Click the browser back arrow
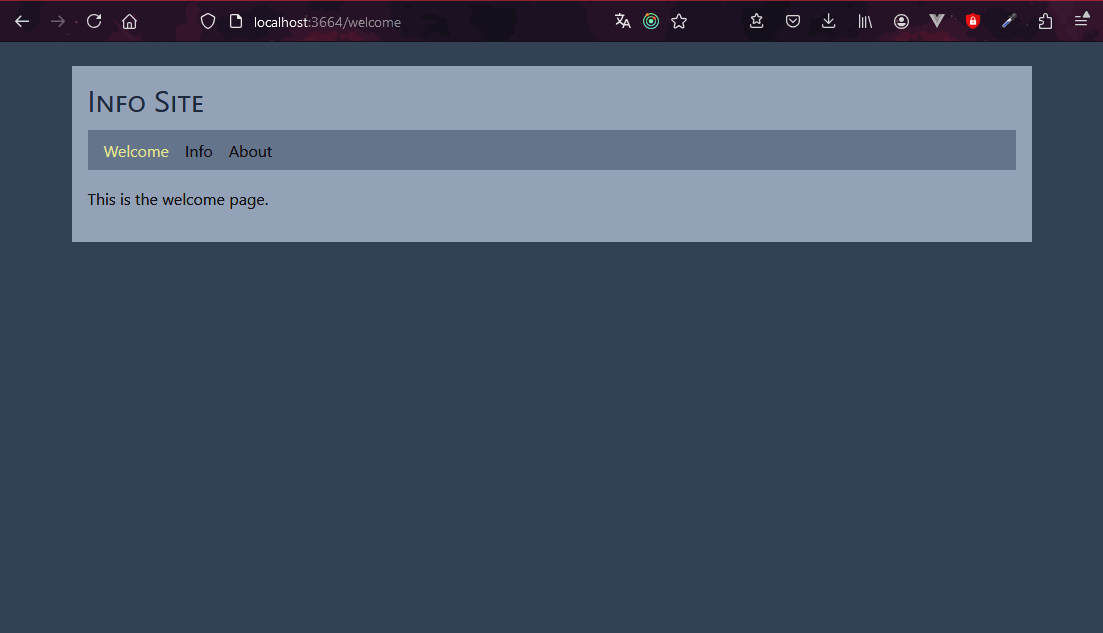Viewport: 1103px width, 633px height. 22,21
